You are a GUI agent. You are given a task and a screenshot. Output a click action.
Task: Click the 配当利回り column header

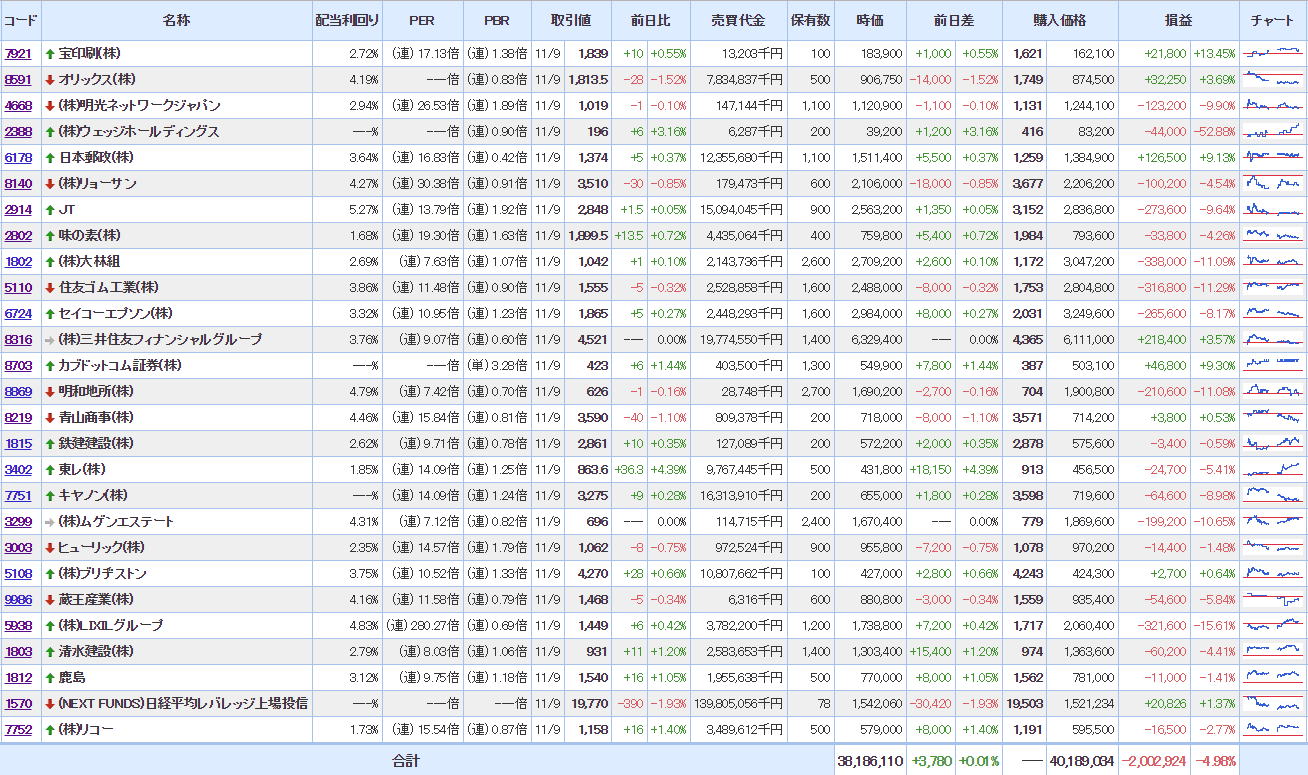pyautogui.click(x=347, y=21)
